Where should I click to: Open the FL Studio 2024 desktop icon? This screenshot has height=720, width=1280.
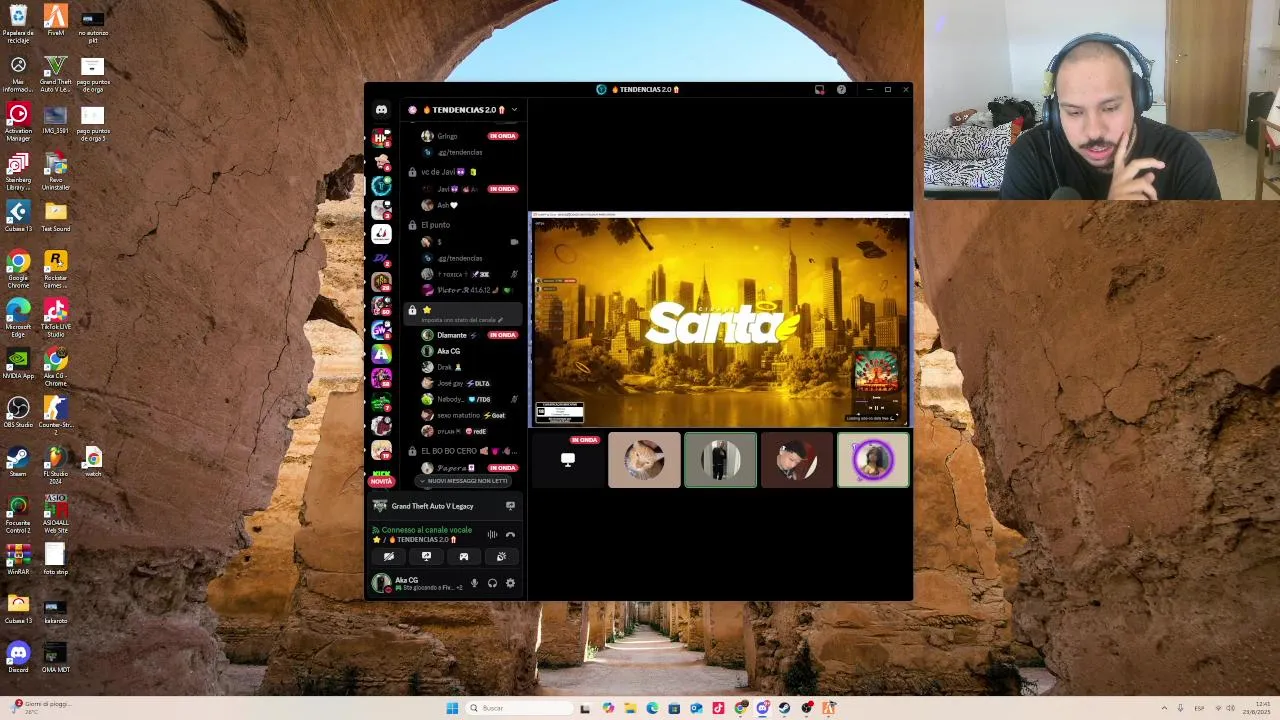click(x=55, y=464)
